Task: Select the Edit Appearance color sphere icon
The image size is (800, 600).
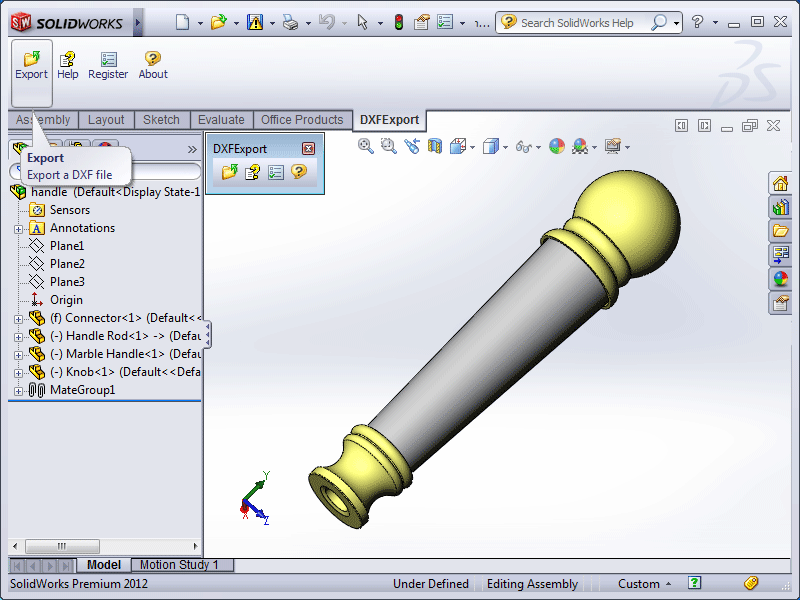Action: (x=556, y=146)
